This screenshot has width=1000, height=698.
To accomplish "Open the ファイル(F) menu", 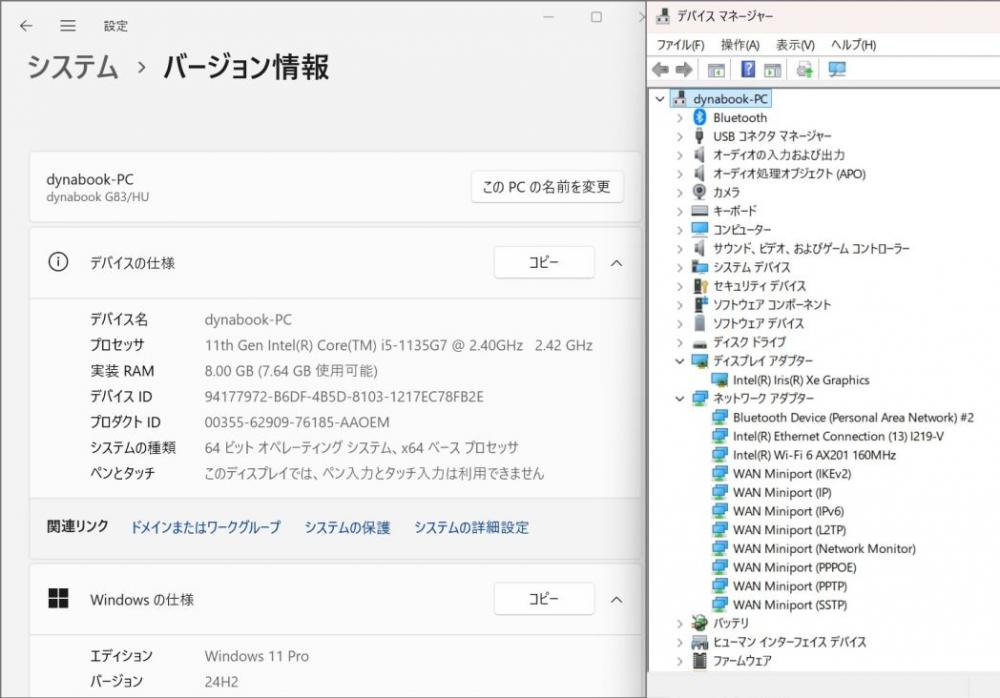I will pos(680,45).
